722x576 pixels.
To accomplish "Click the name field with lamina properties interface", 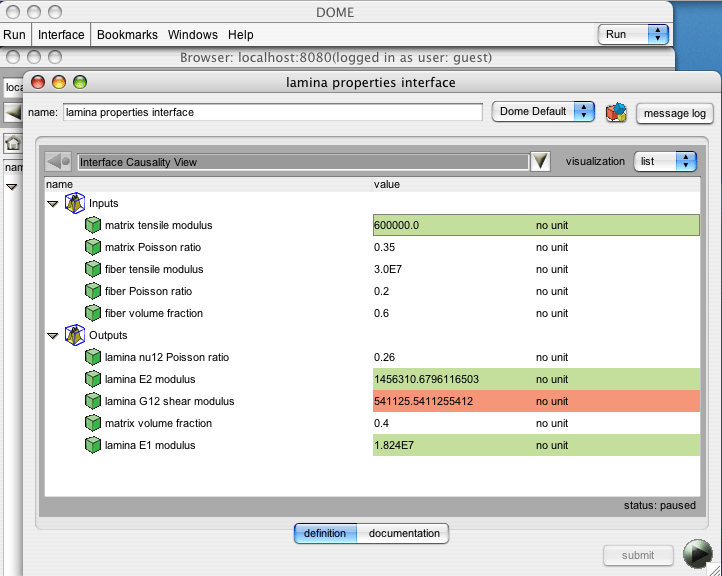I will [273, 112].
